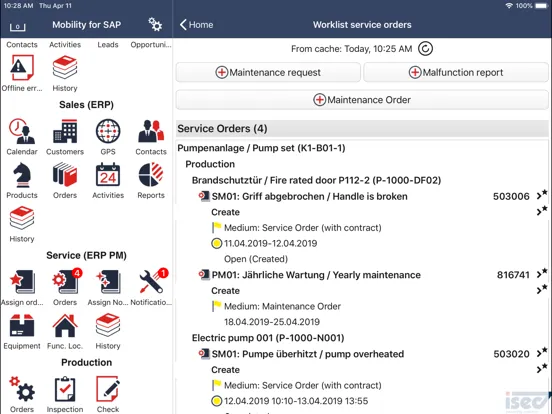Open Offline errors warning icon
This screenshot has width=552, height=414.
[x=22, y=67]
